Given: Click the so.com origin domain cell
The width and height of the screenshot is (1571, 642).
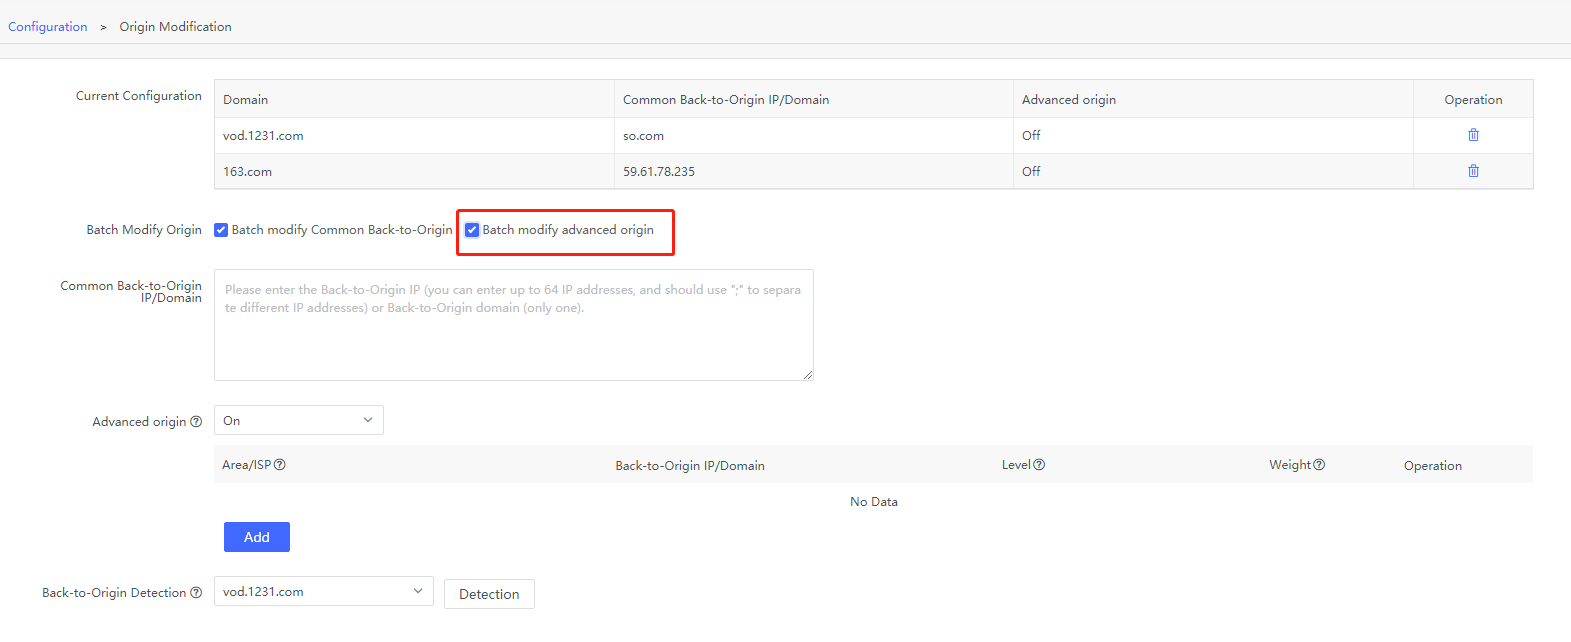Looking at the screenshot, I should pos(643,136).
